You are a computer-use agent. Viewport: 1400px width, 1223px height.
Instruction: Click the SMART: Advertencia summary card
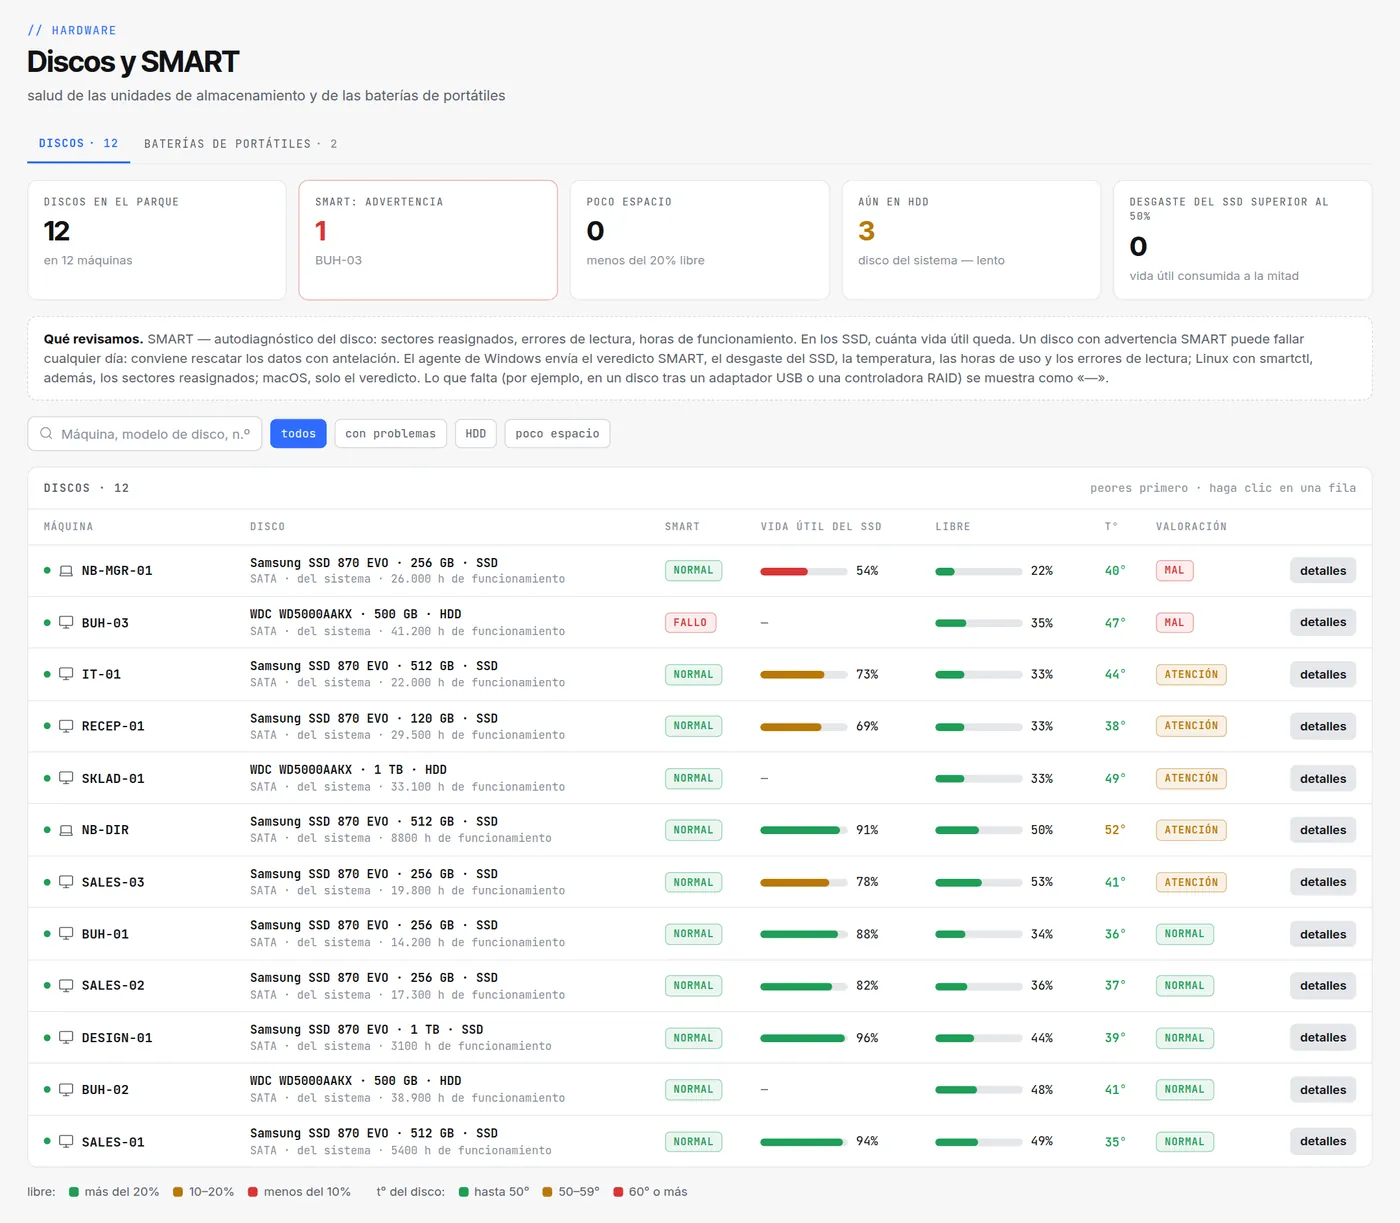(x=428, y=240)
